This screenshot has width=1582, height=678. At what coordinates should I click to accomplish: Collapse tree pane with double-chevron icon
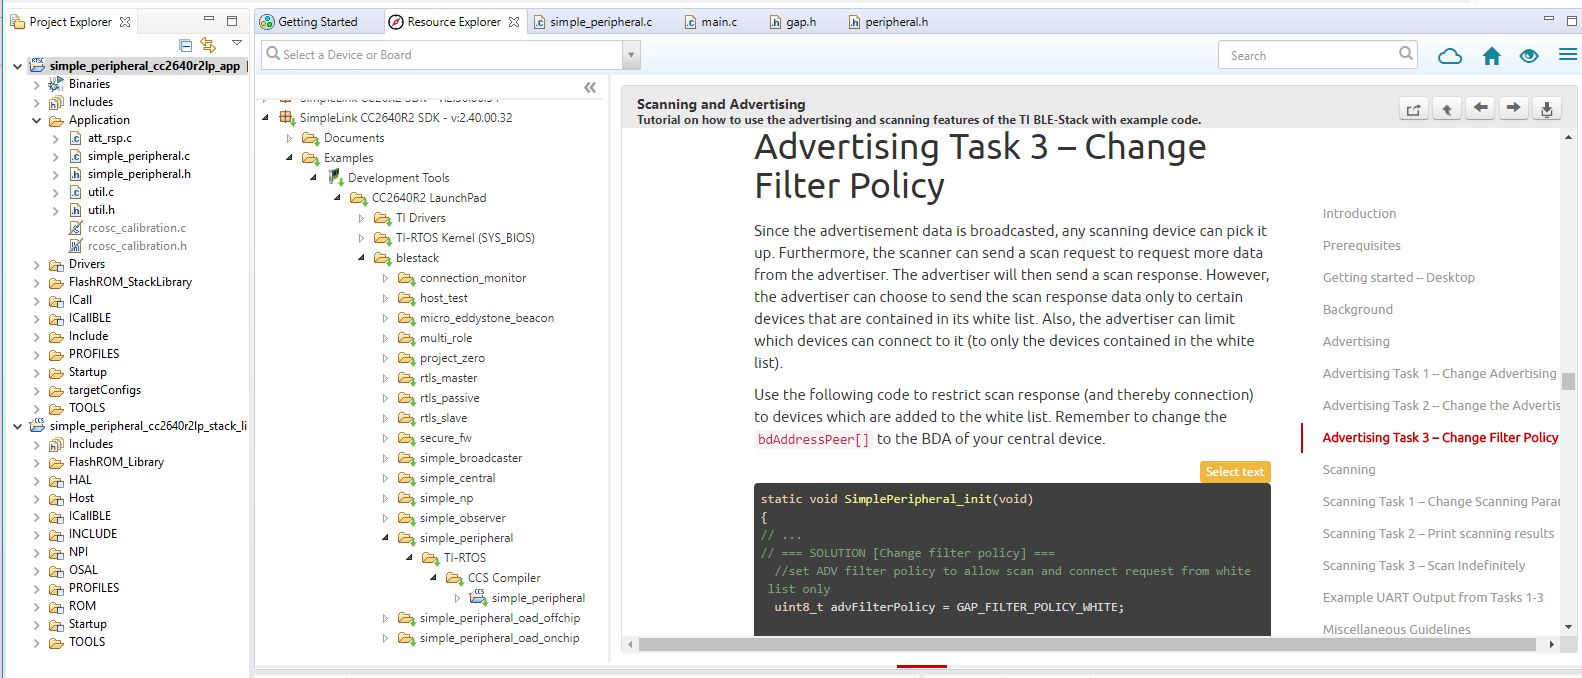[590, 88]
